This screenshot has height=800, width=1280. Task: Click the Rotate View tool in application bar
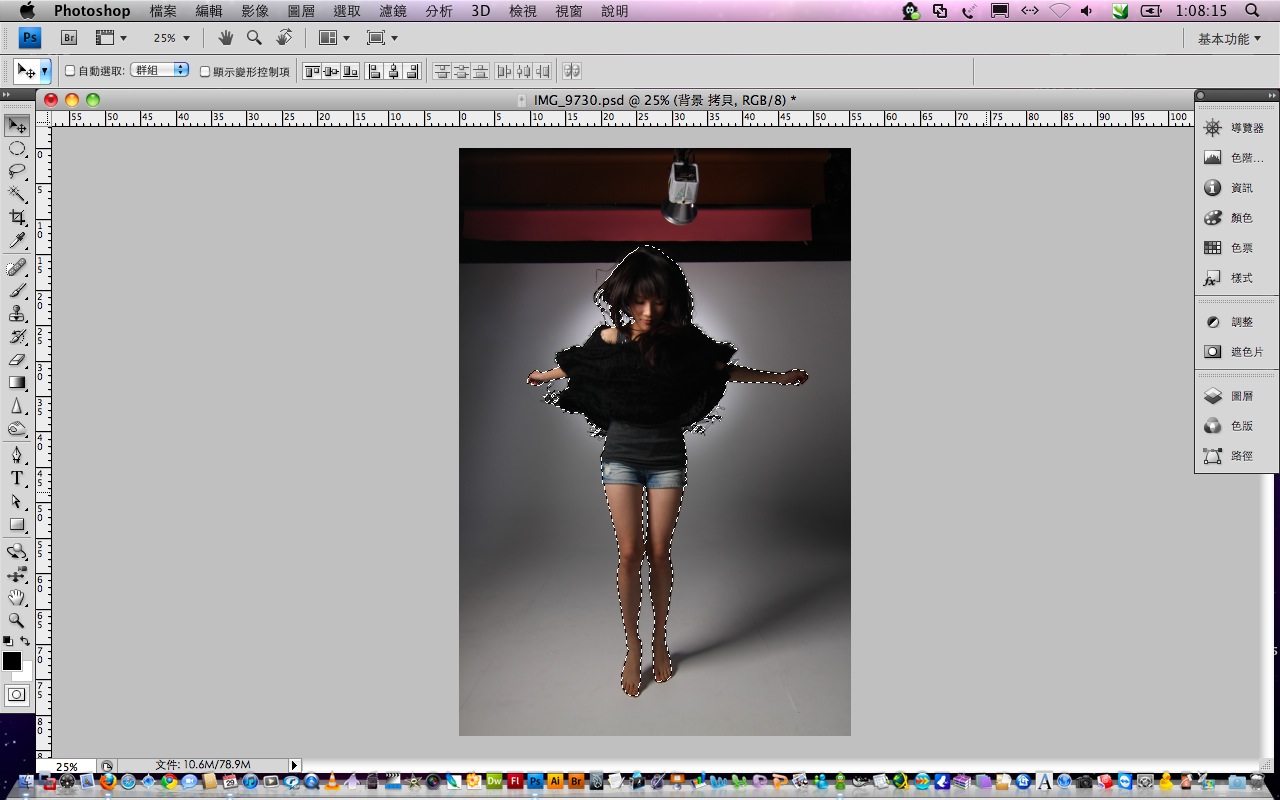click(284, 38)
